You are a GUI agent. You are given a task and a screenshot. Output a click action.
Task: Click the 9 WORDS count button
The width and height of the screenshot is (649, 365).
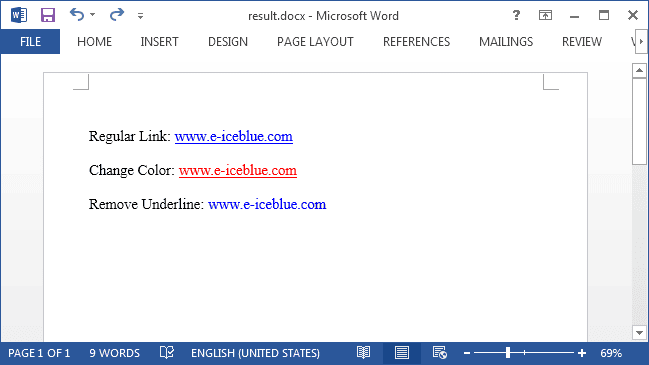[x=115, y=353]
